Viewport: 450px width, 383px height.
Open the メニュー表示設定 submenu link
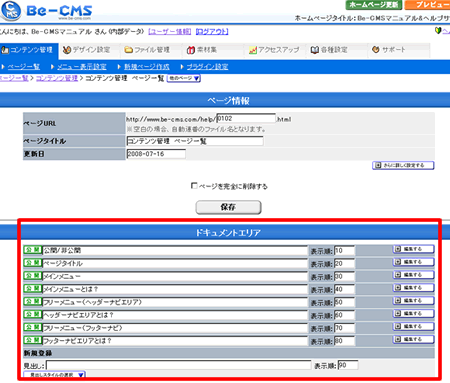click(x=82, y=67)
